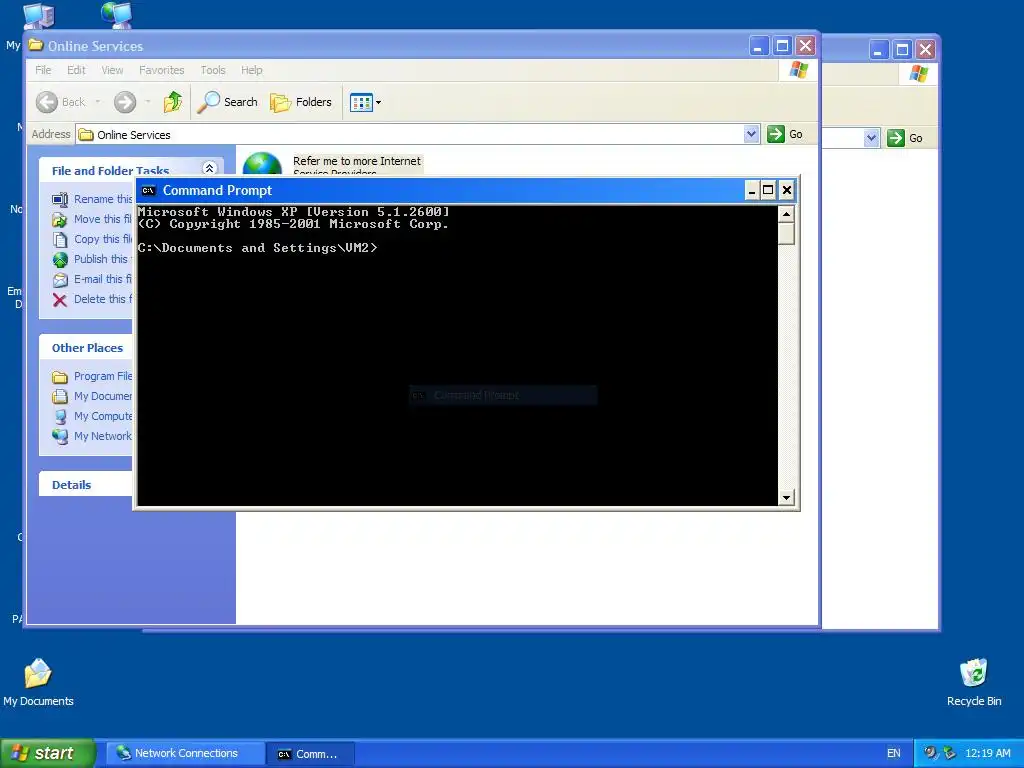Close the background Explorer window
This screenshot has height=768, width=1024.
point(925,50)
